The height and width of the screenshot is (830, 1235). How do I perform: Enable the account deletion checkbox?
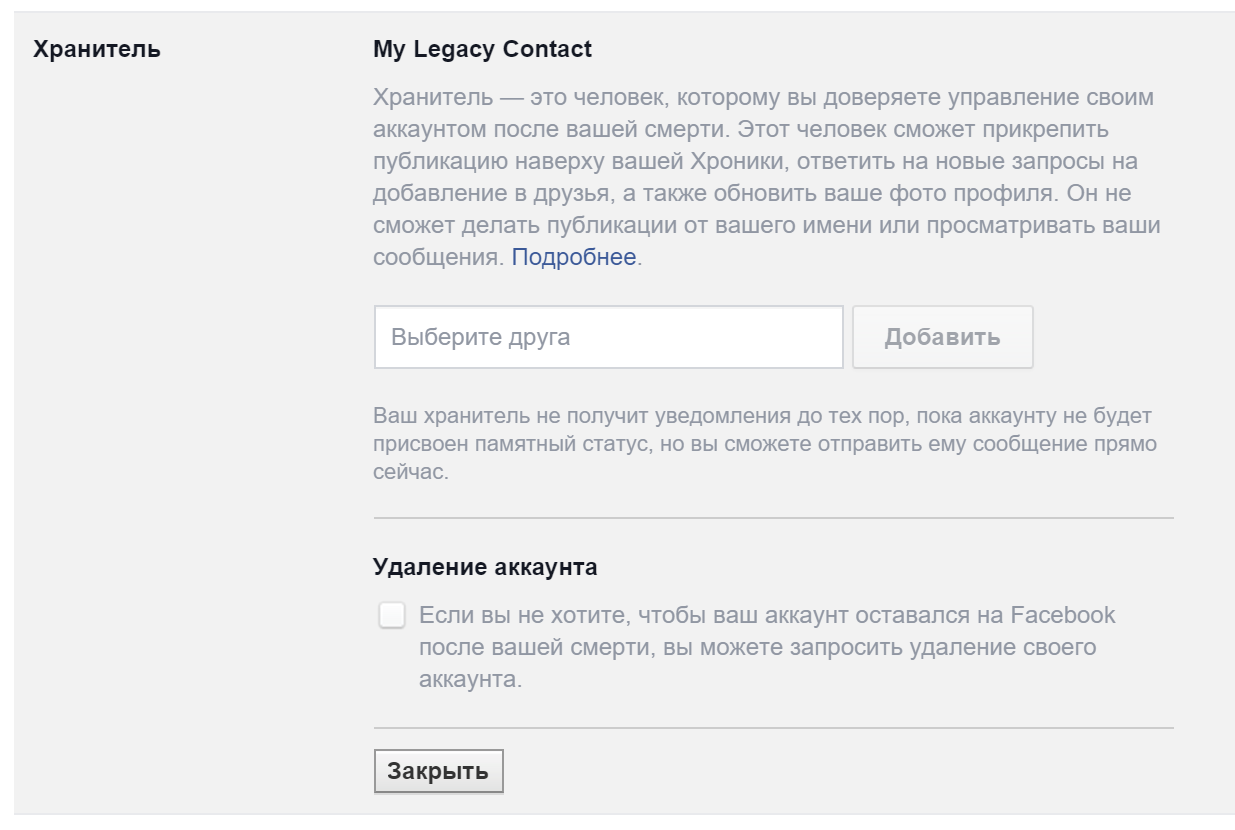(x=392, y=615)
